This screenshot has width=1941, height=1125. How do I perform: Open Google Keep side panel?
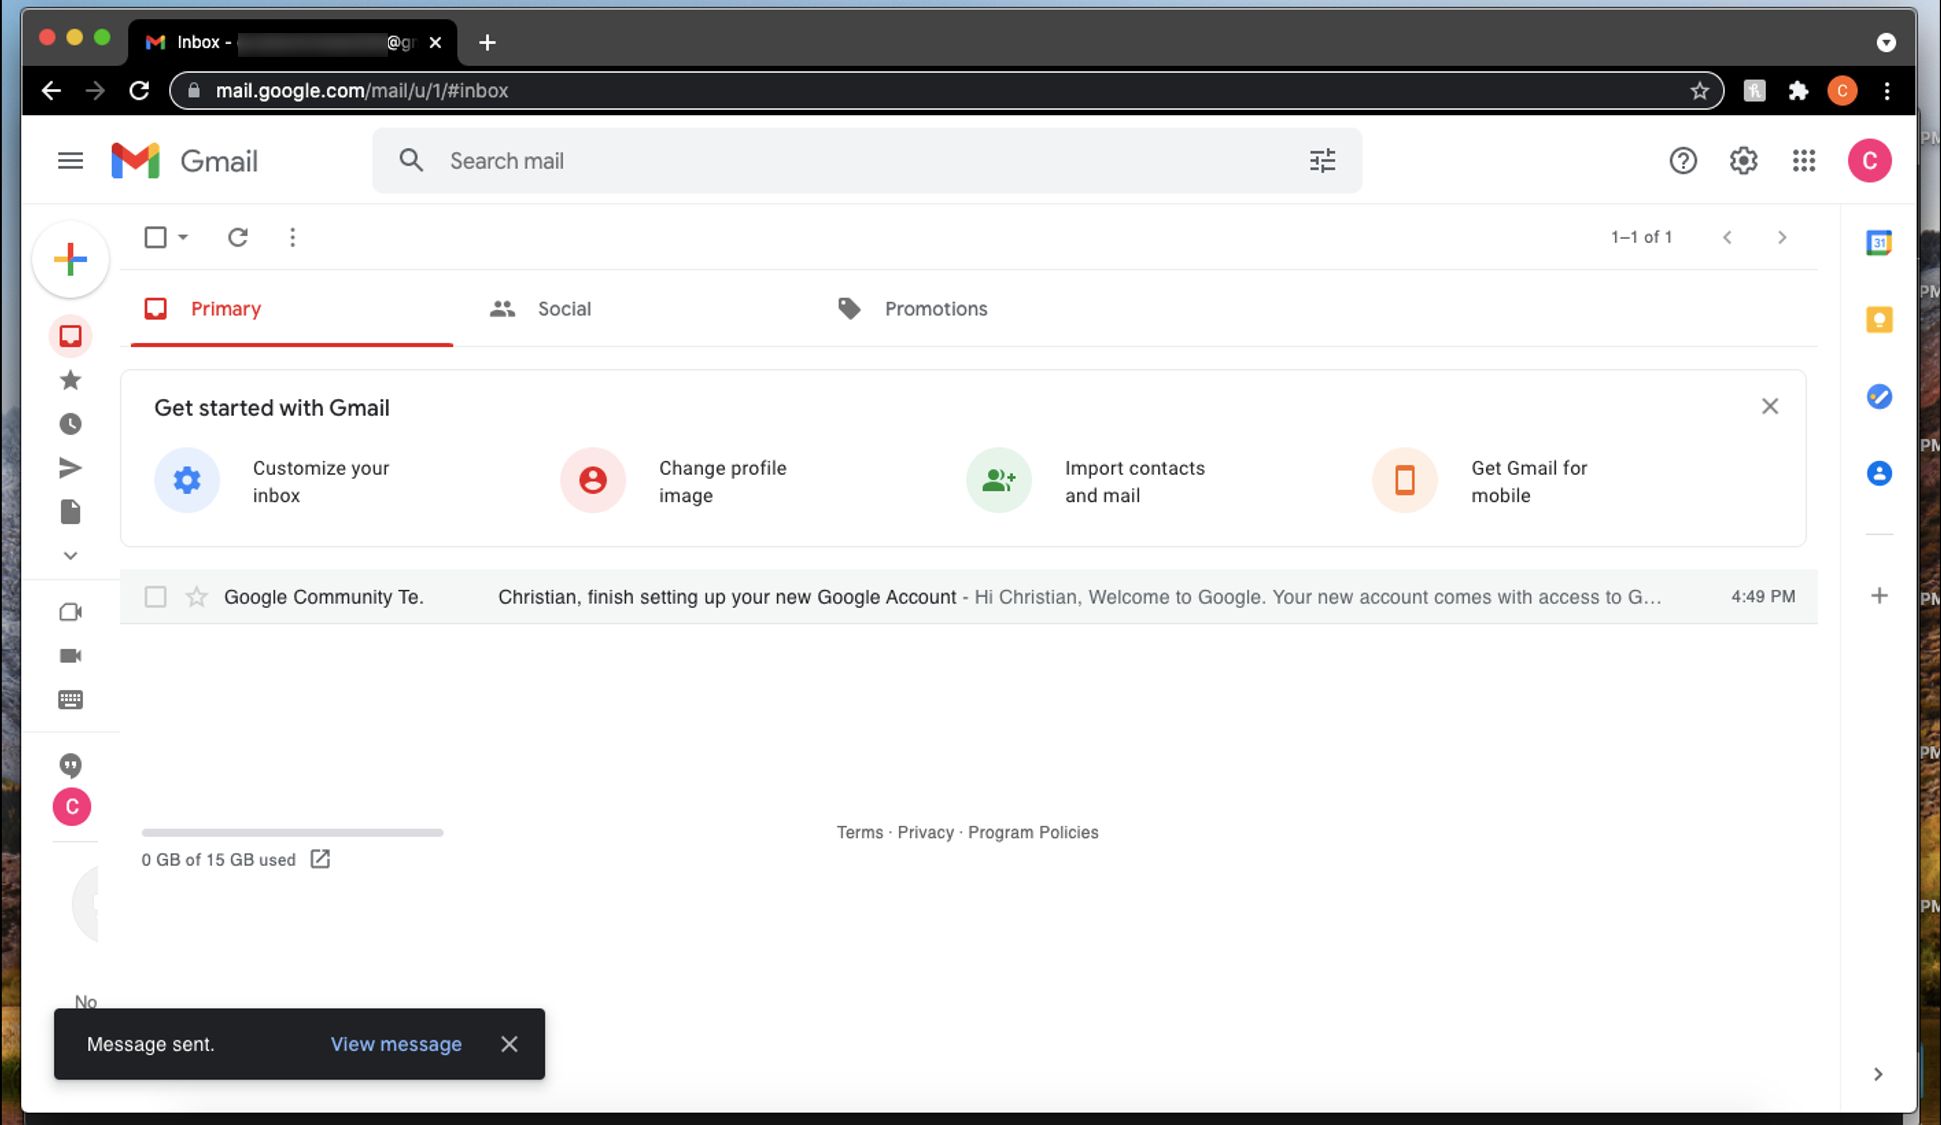[1879, 320]
